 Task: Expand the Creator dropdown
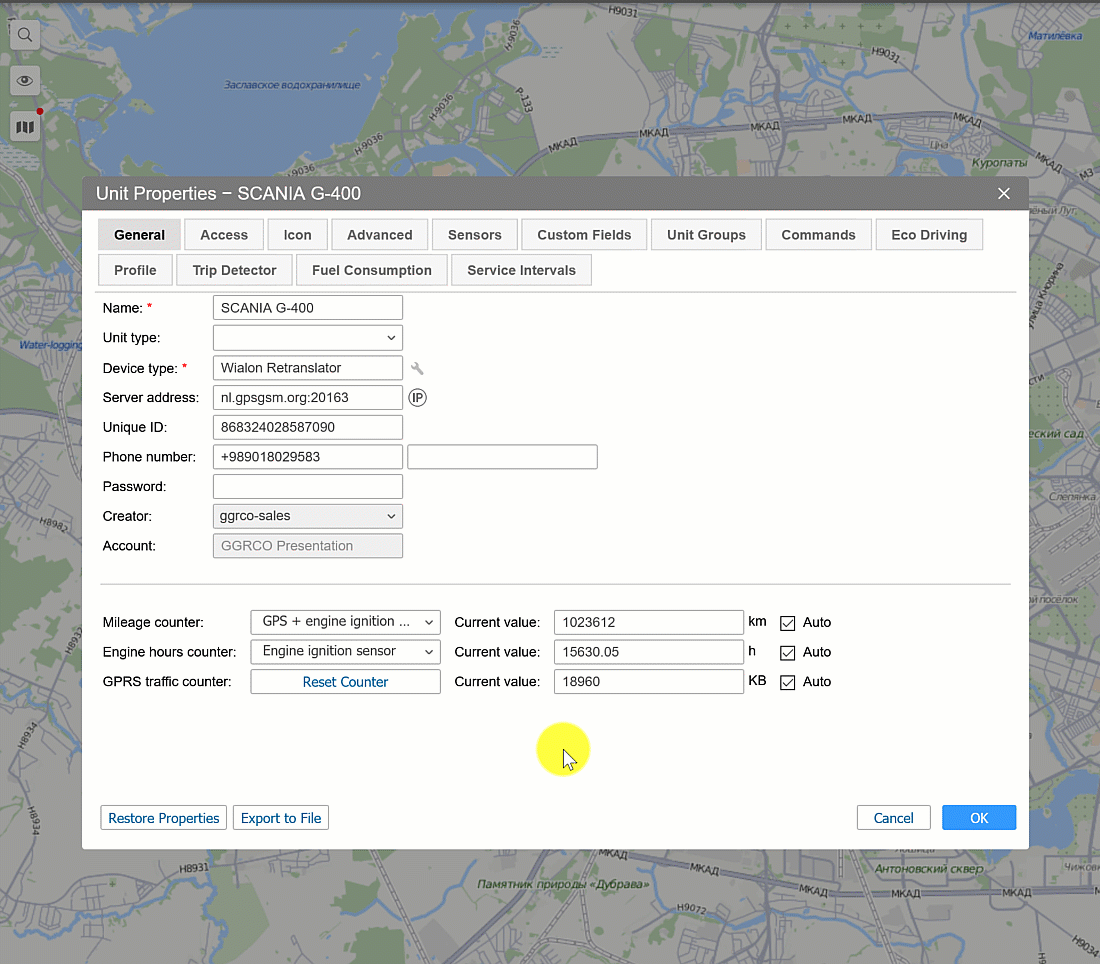click(x=307, y=516)
